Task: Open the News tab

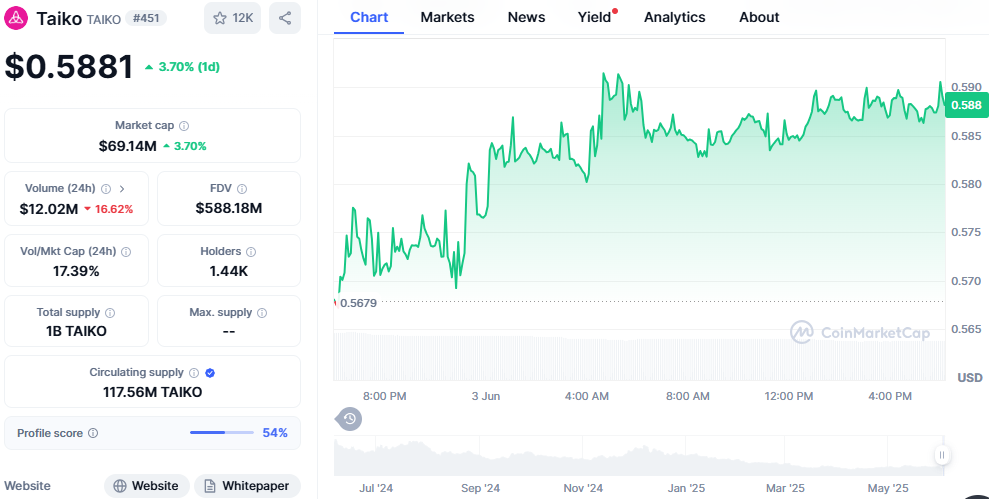Action: pyautogui.click(x=526, y=17)
